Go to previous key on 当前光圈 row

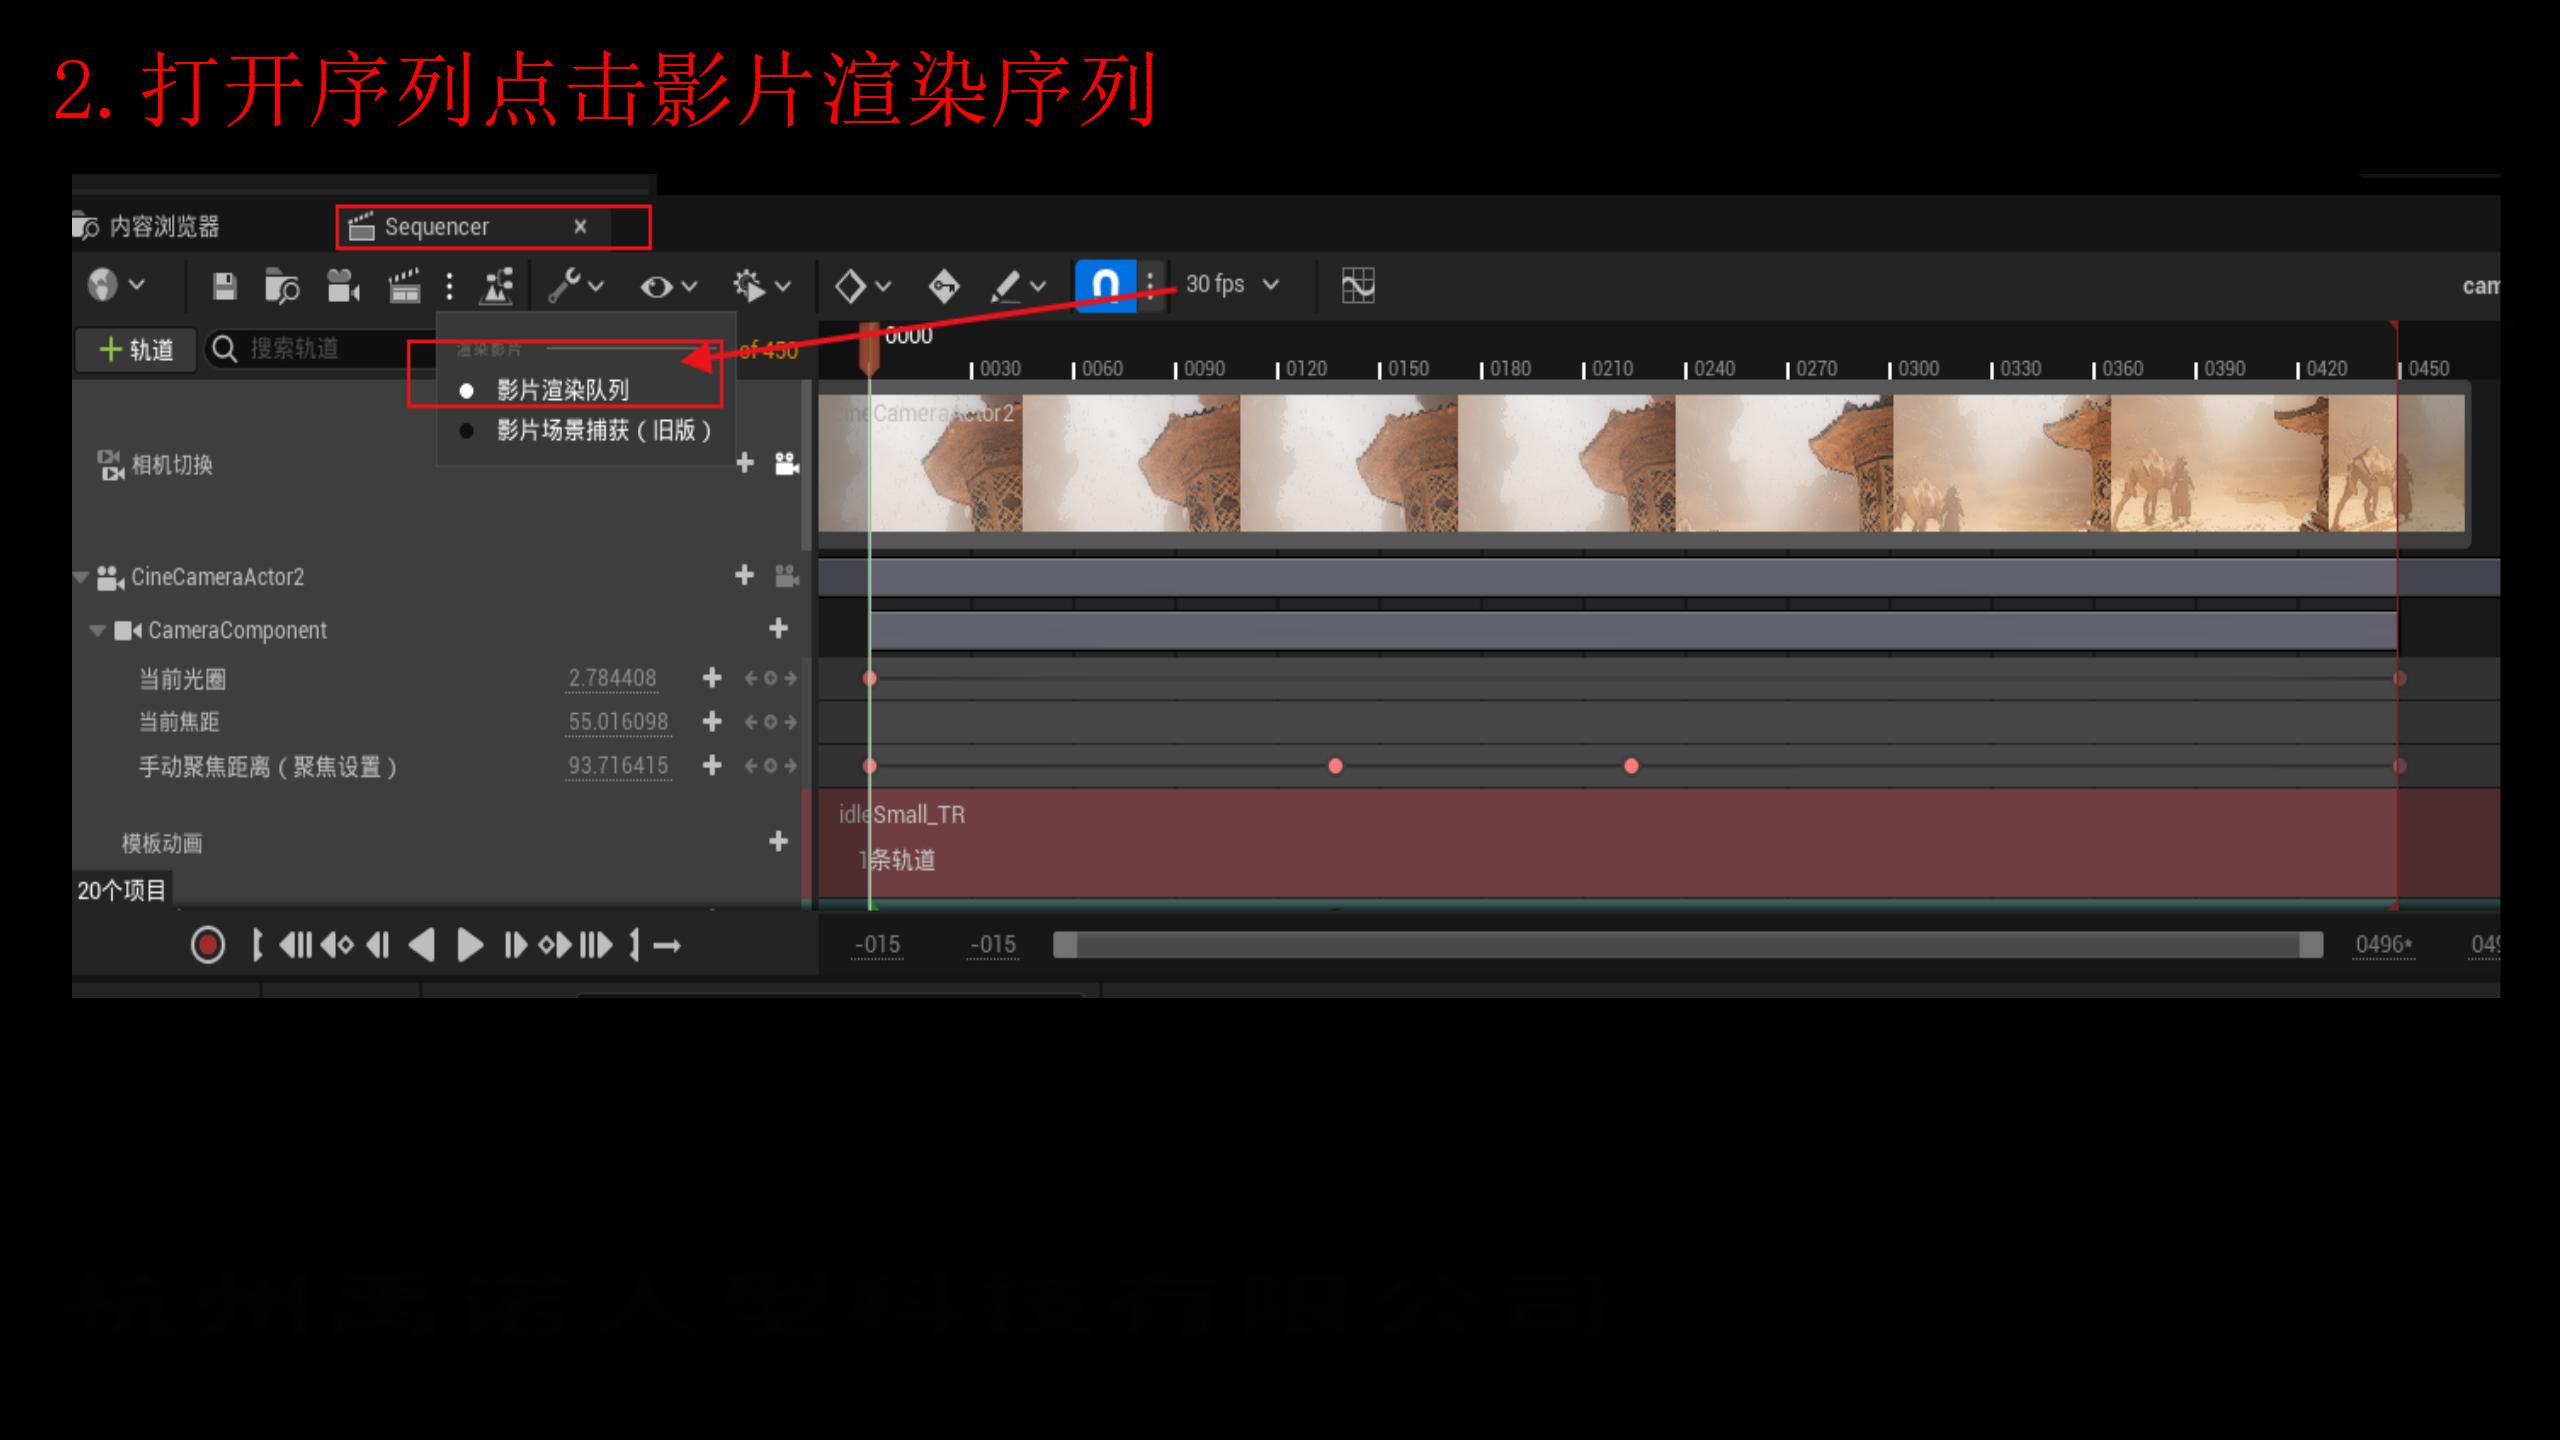[751, 679]
